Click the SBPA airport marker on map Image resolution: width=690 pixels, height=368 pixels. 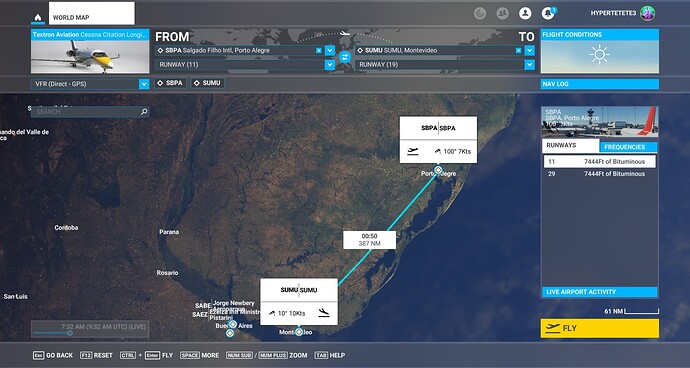(438, 170)
